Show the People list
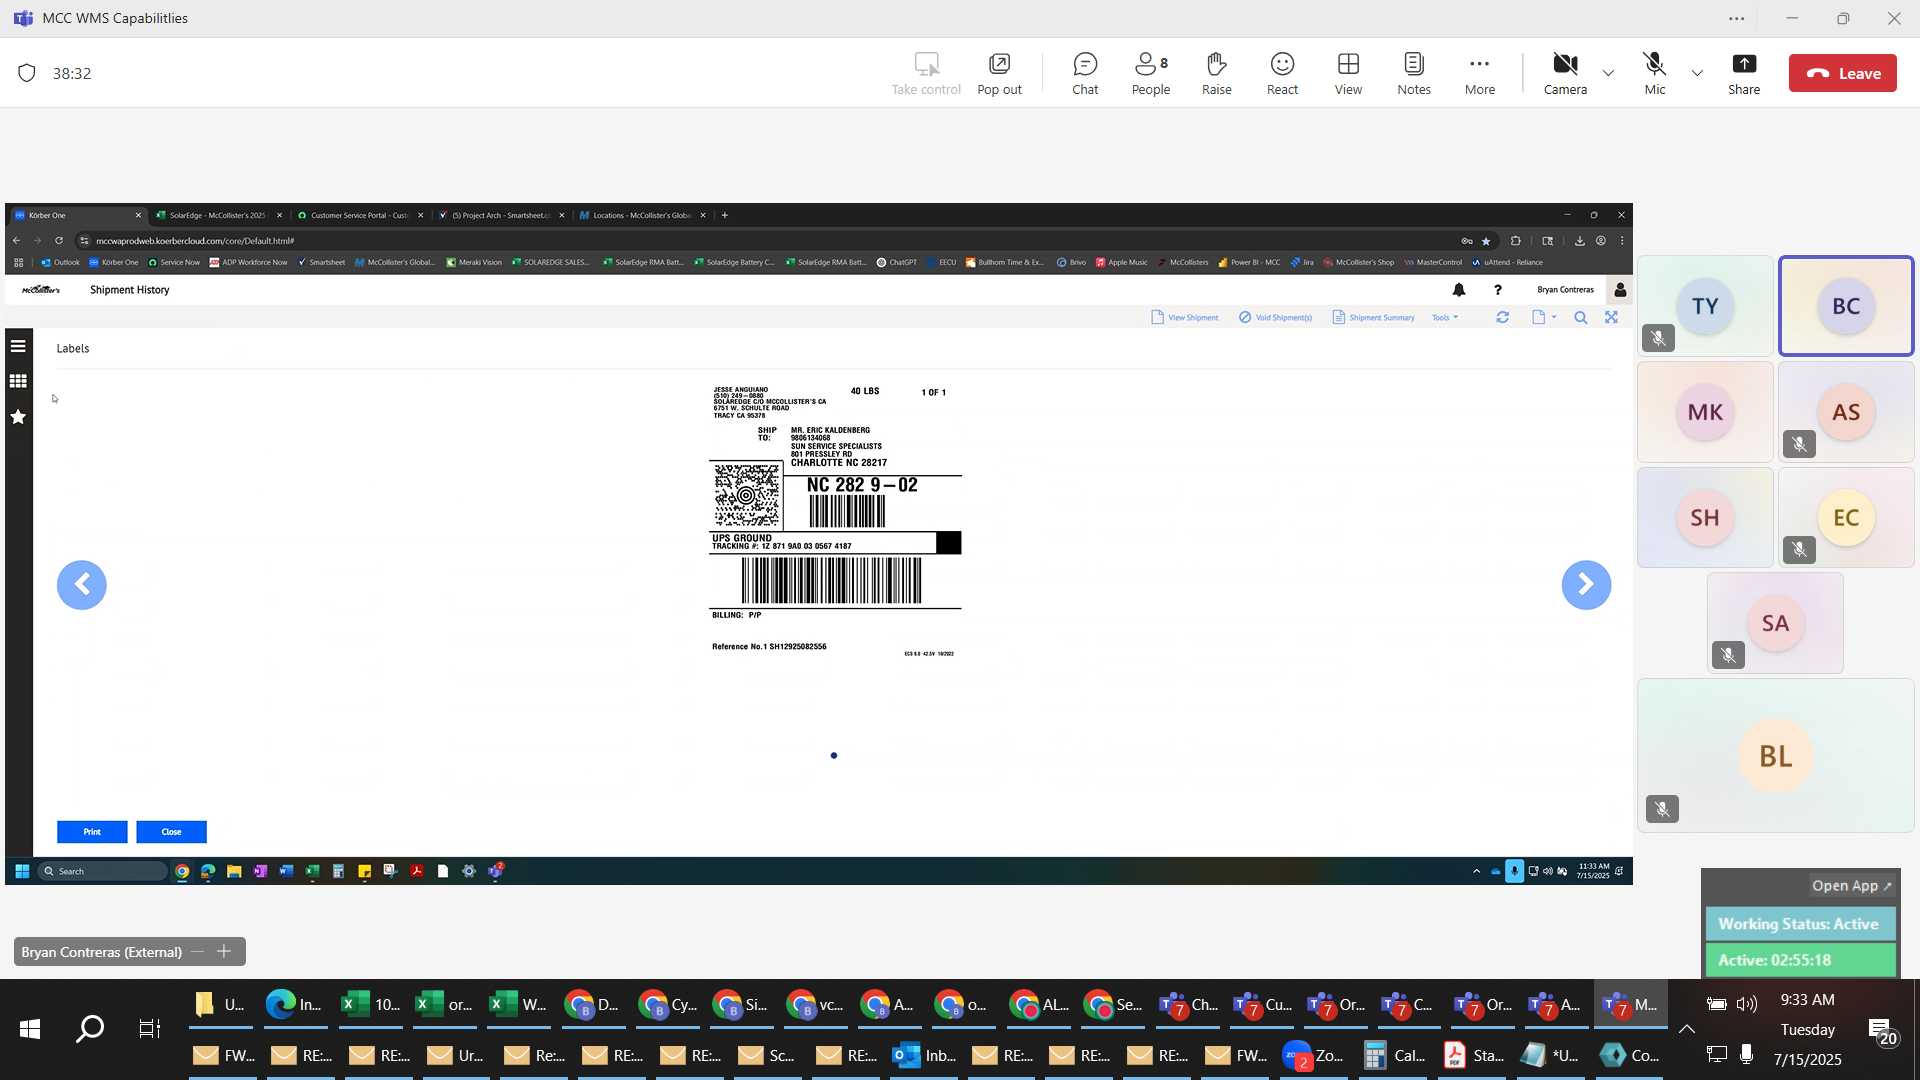1920x1080 pixels. pos(1151,74)
